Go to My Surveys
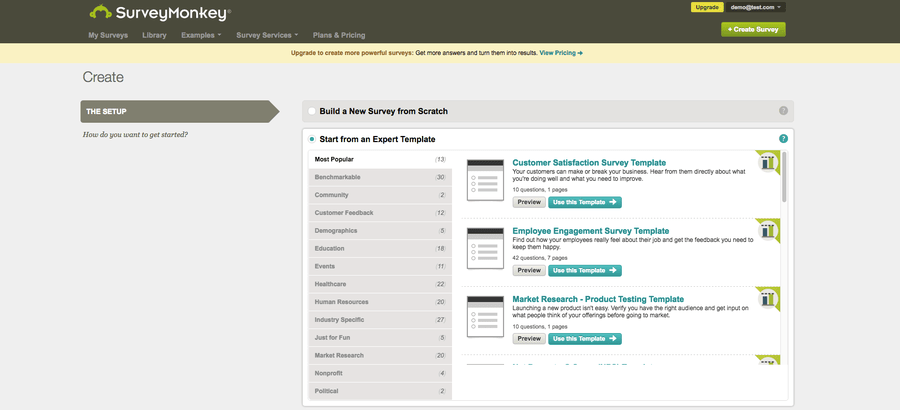Screen dimensions: 900x410 (x=108, y=35)
